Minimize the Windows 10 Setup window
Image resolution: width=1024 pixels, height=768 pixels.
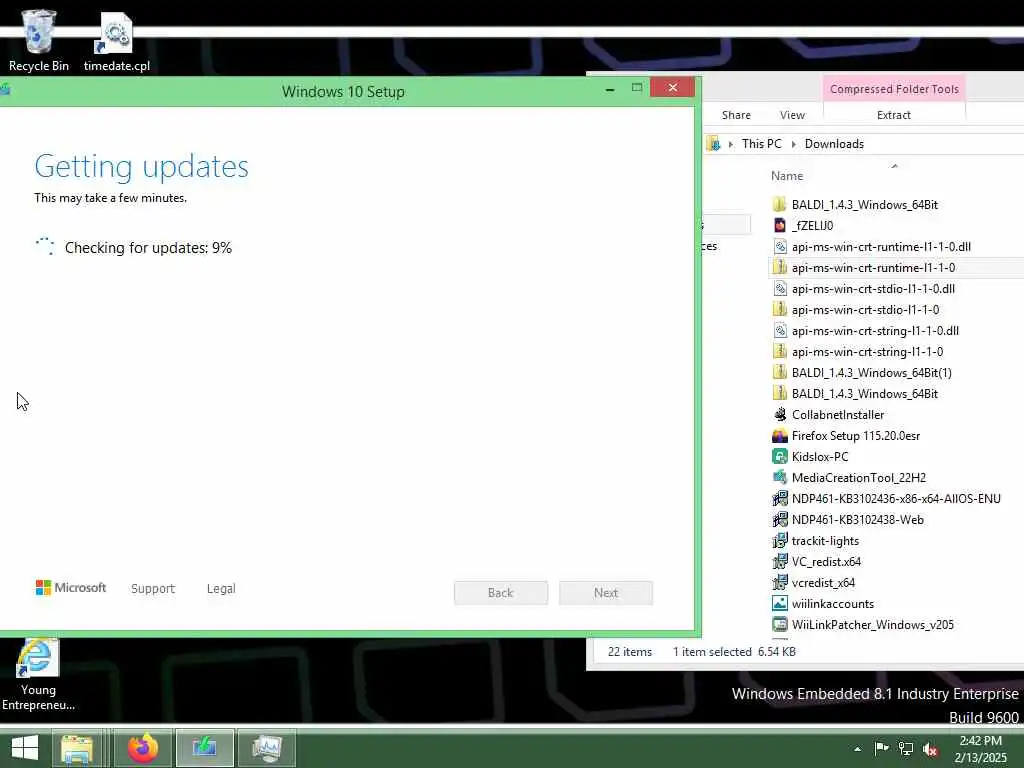click(x=610, y=89)
